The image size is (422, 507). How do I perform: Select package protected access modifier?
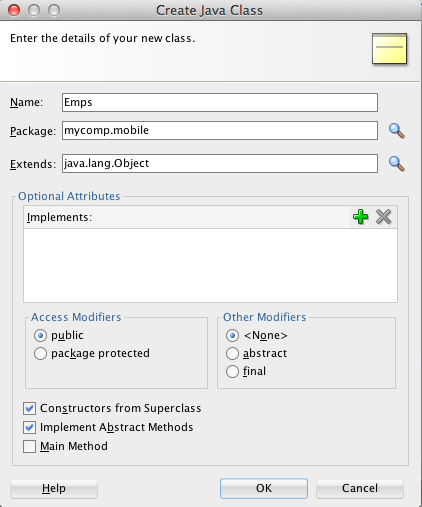pos(40,353)
